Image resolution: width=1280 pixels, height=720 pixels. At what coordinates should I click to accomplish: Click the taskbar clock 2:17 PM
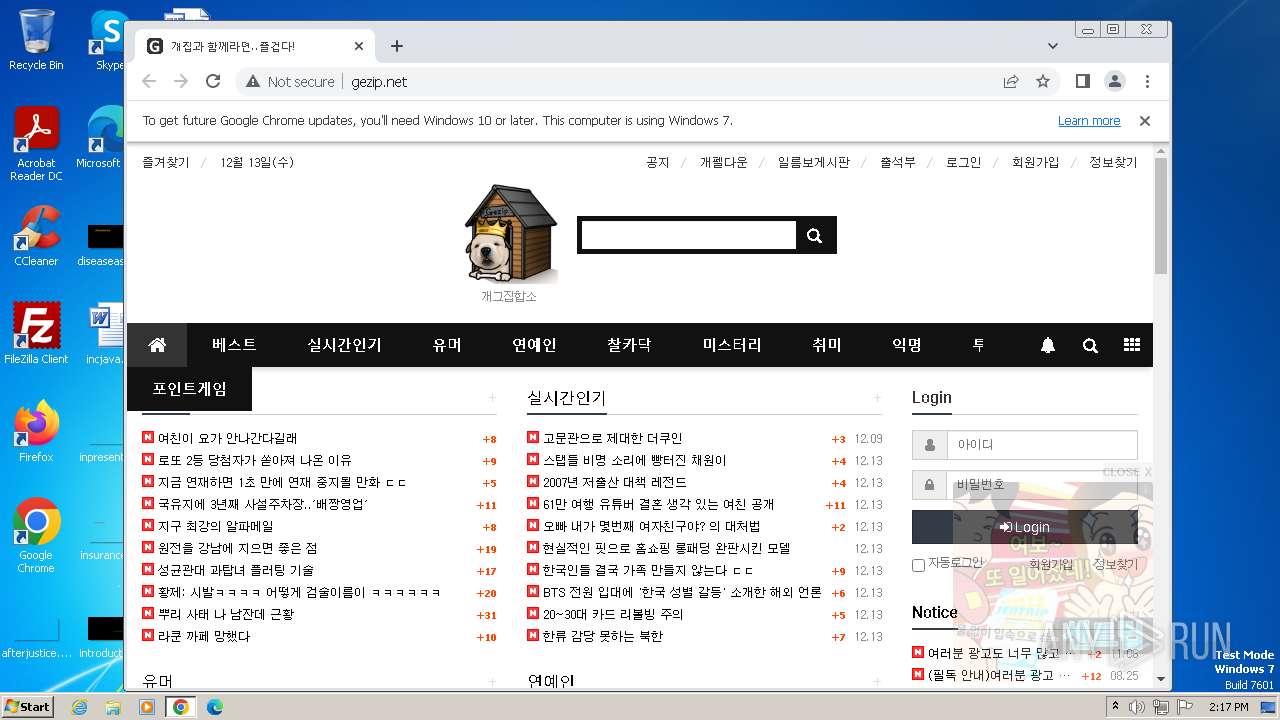1227,707
